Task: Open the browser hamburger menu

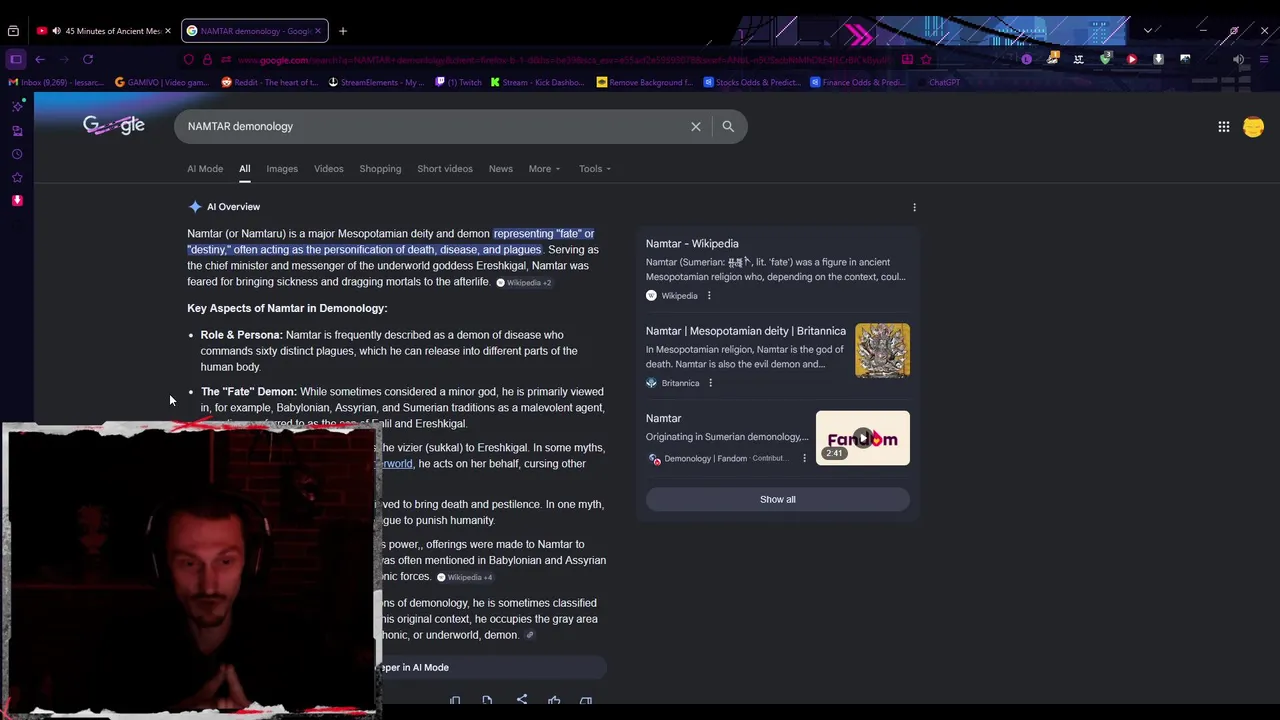Action: click(1264, 60)
